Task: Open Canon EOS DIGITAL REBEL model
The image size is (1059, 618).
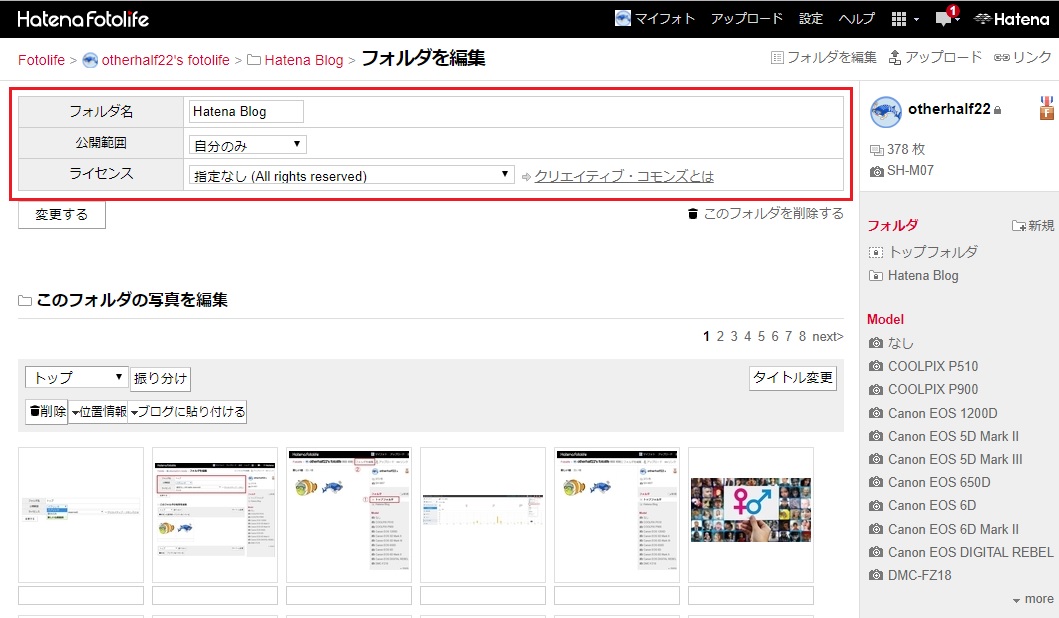Action: tap(971, 552)
